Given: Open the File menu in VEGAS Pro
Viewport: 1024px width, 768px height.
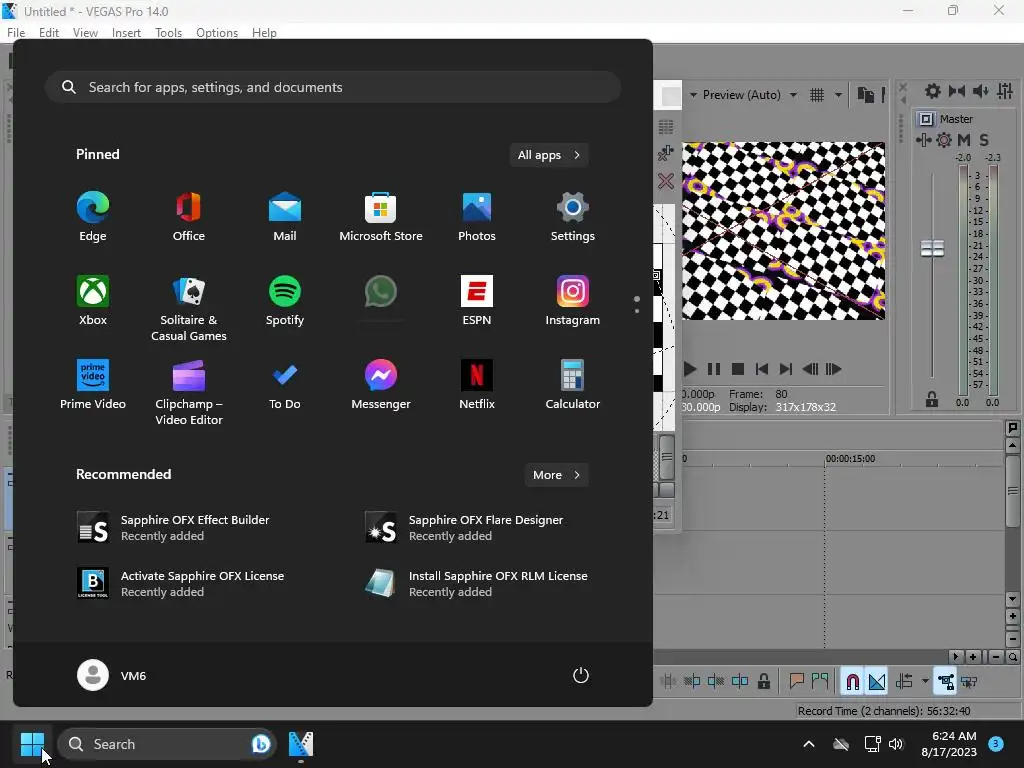Looking at the screenshot, I should 16,33.
